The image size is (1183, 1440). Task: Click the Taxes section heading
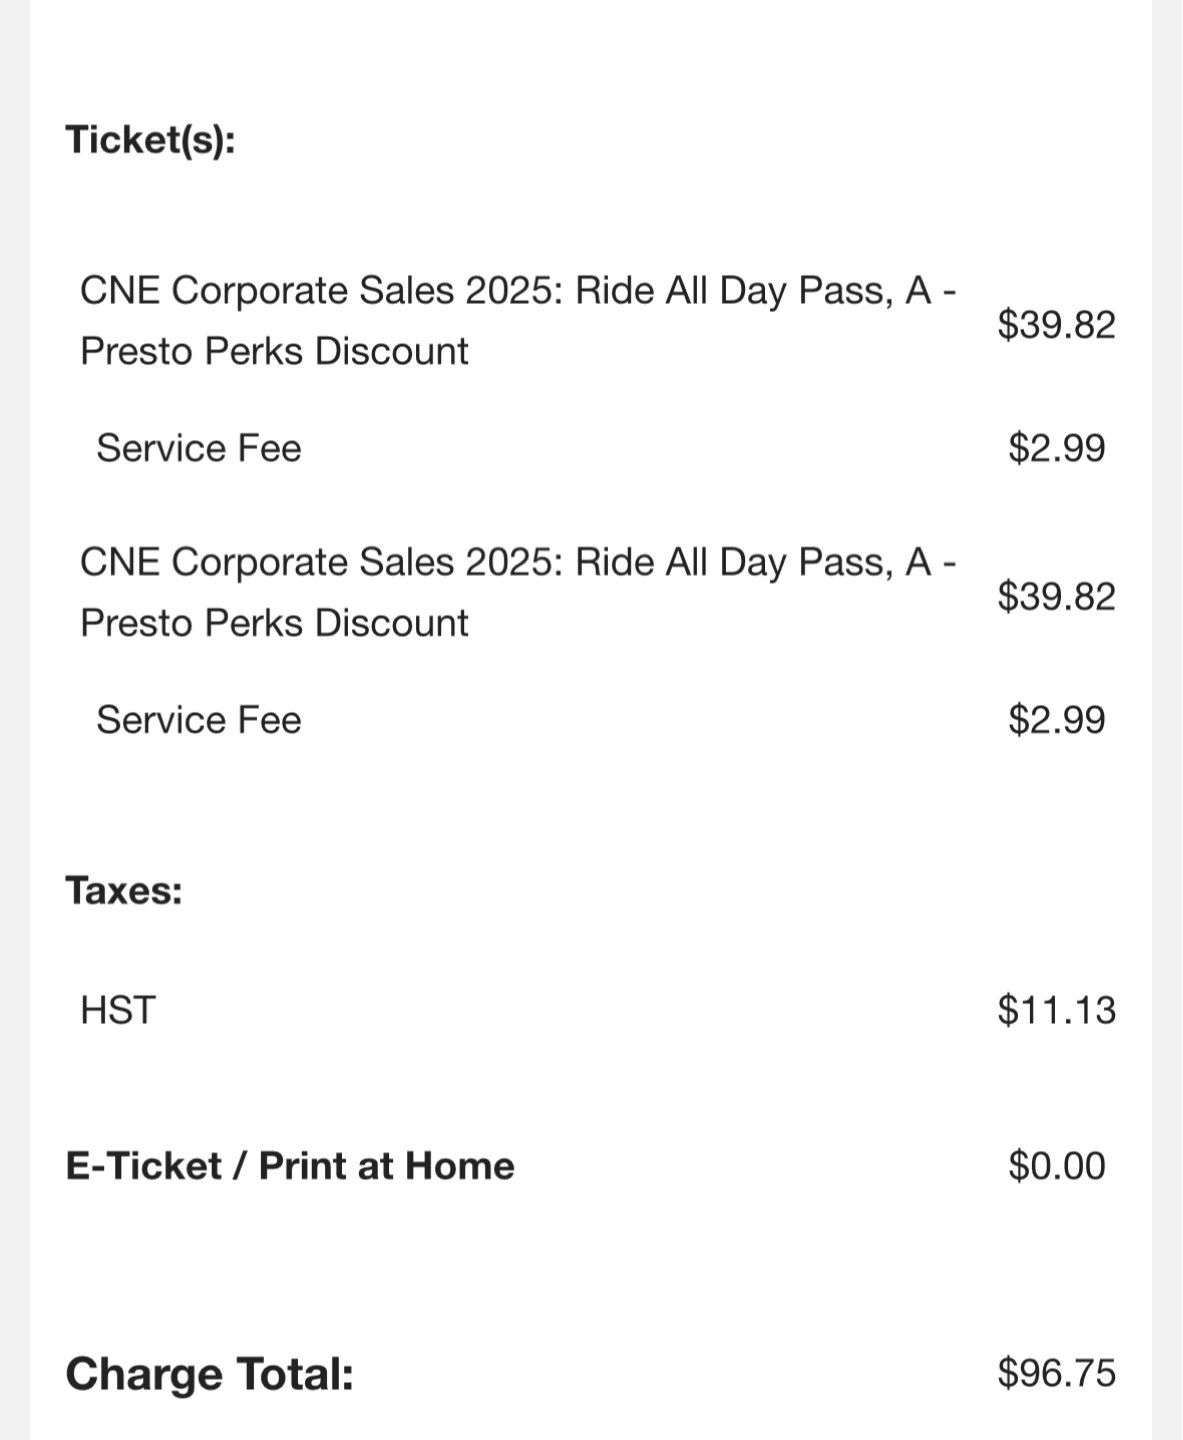click(x=124, y=890)
